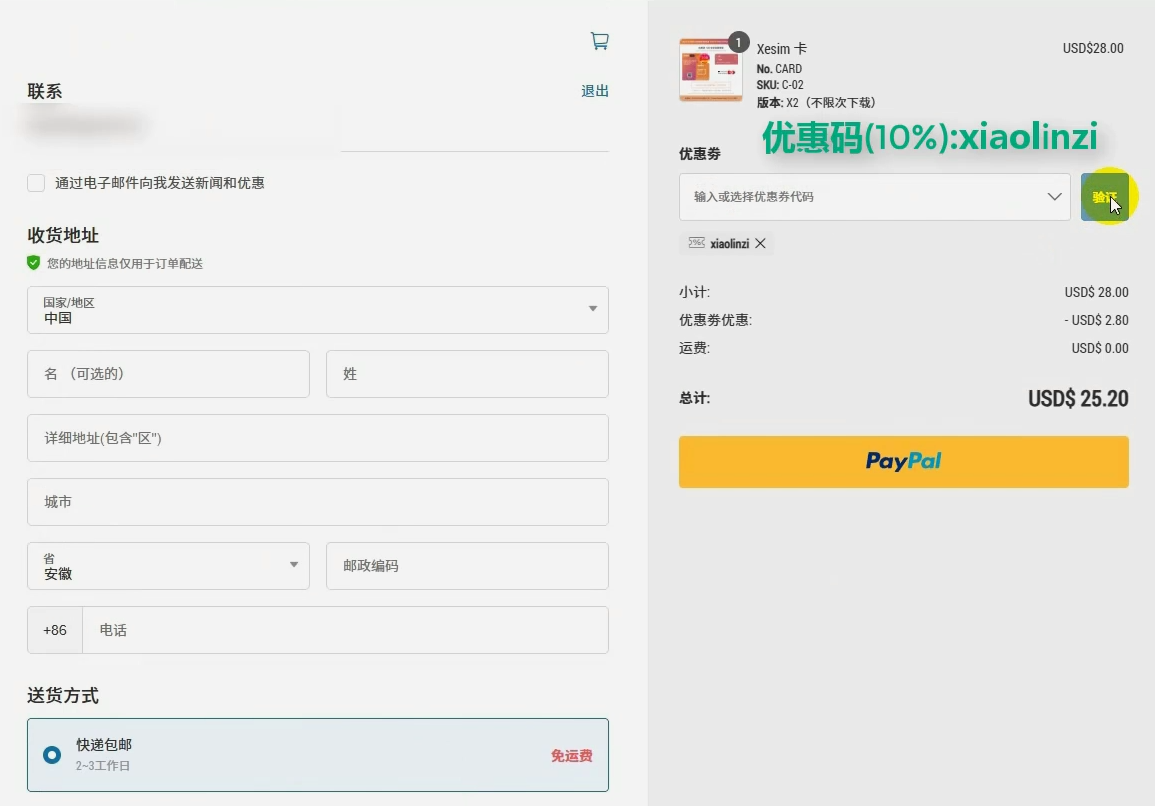Open the 省 province dropdown
This screenshot has width=1155, height=806.
[x=168, y=566]
